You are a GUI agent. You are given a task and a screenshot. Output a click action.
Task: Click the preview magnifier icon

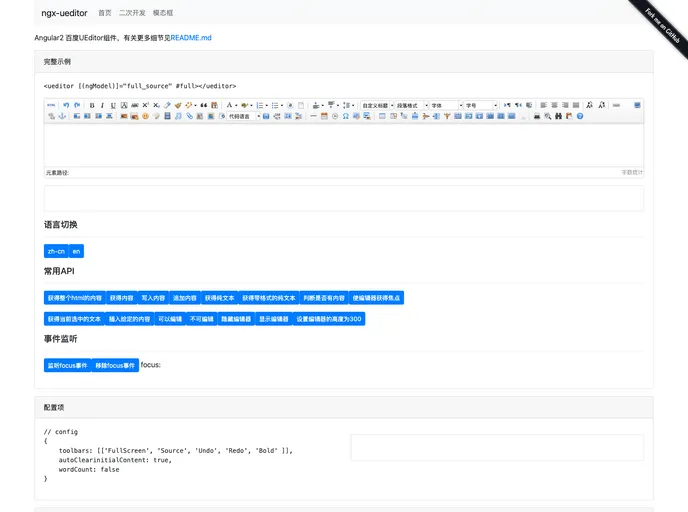(x=548, y=116)
